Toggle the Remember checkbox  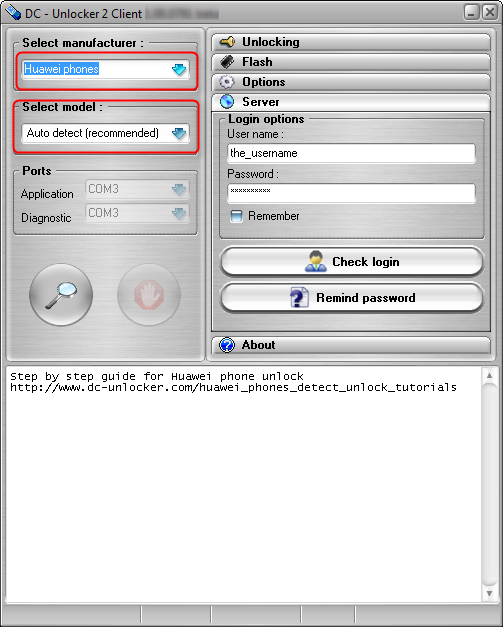pyautogui.click(x=236, y=216)
